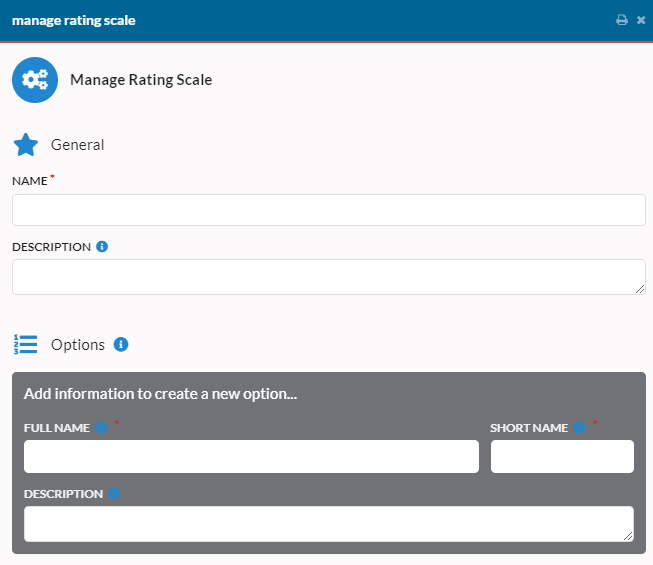The width and height of the screenshot is (653, 565).
Task: Click the Manage Rating Scale gears icon
Action: point(35,80)
